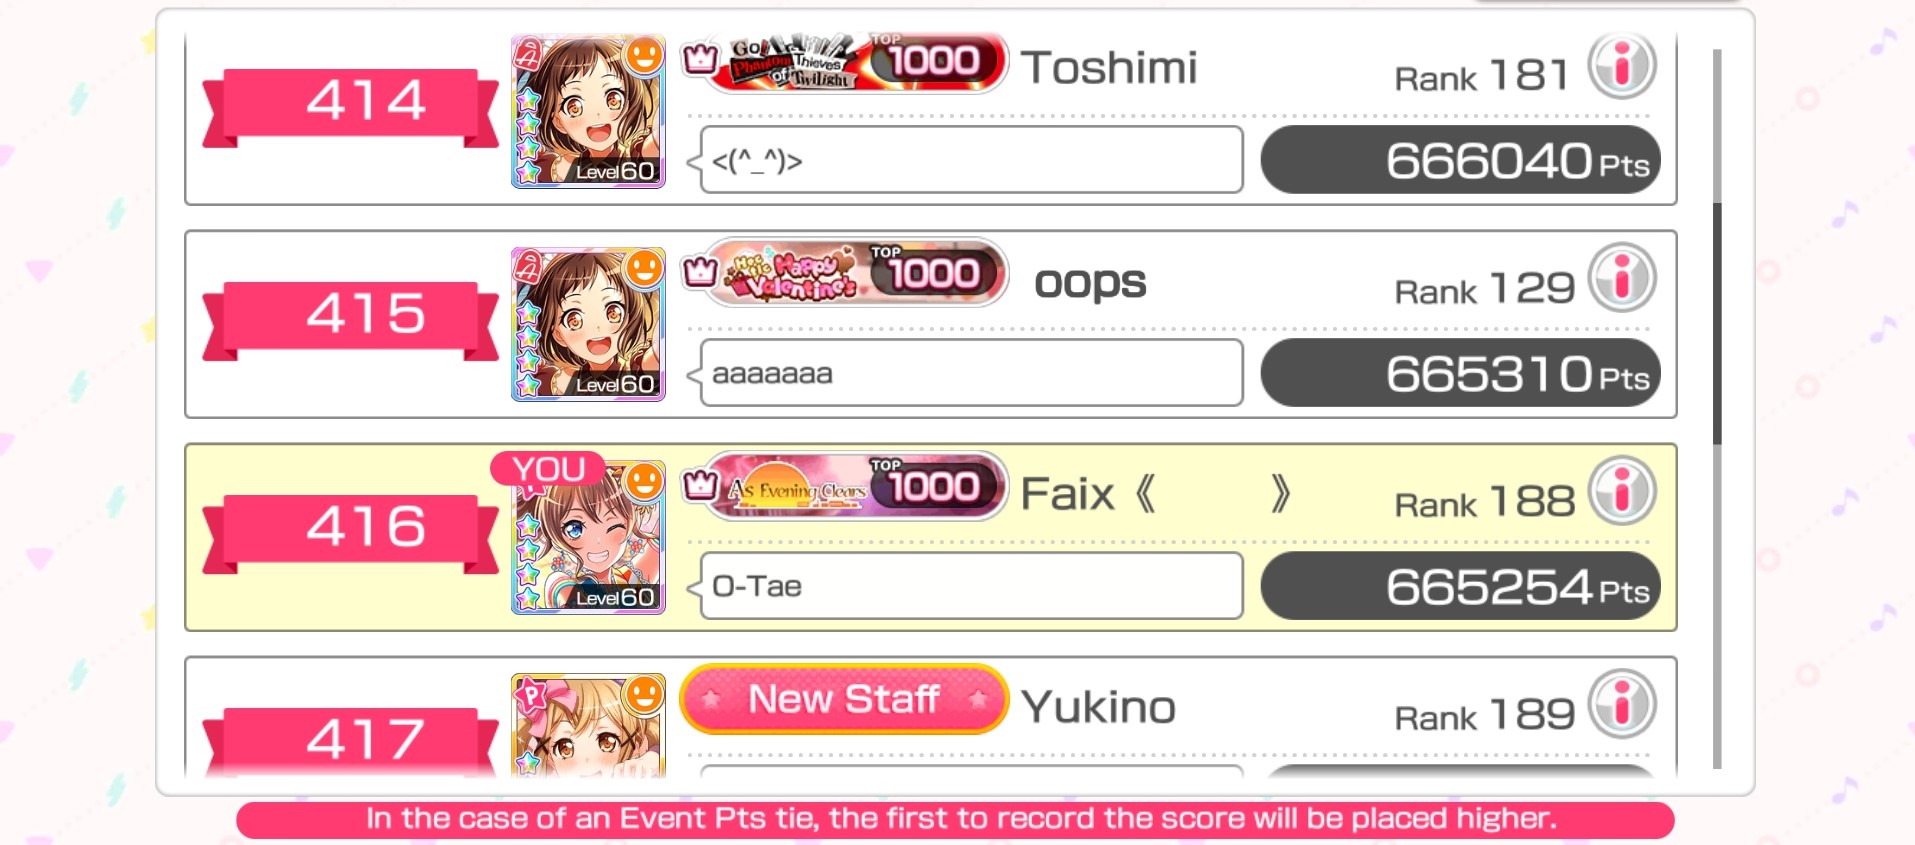Image resolution: width=1915 pixels, height=845 pixels.
Task: Open info icon for oops
Action: click(x=1622, y=278)
